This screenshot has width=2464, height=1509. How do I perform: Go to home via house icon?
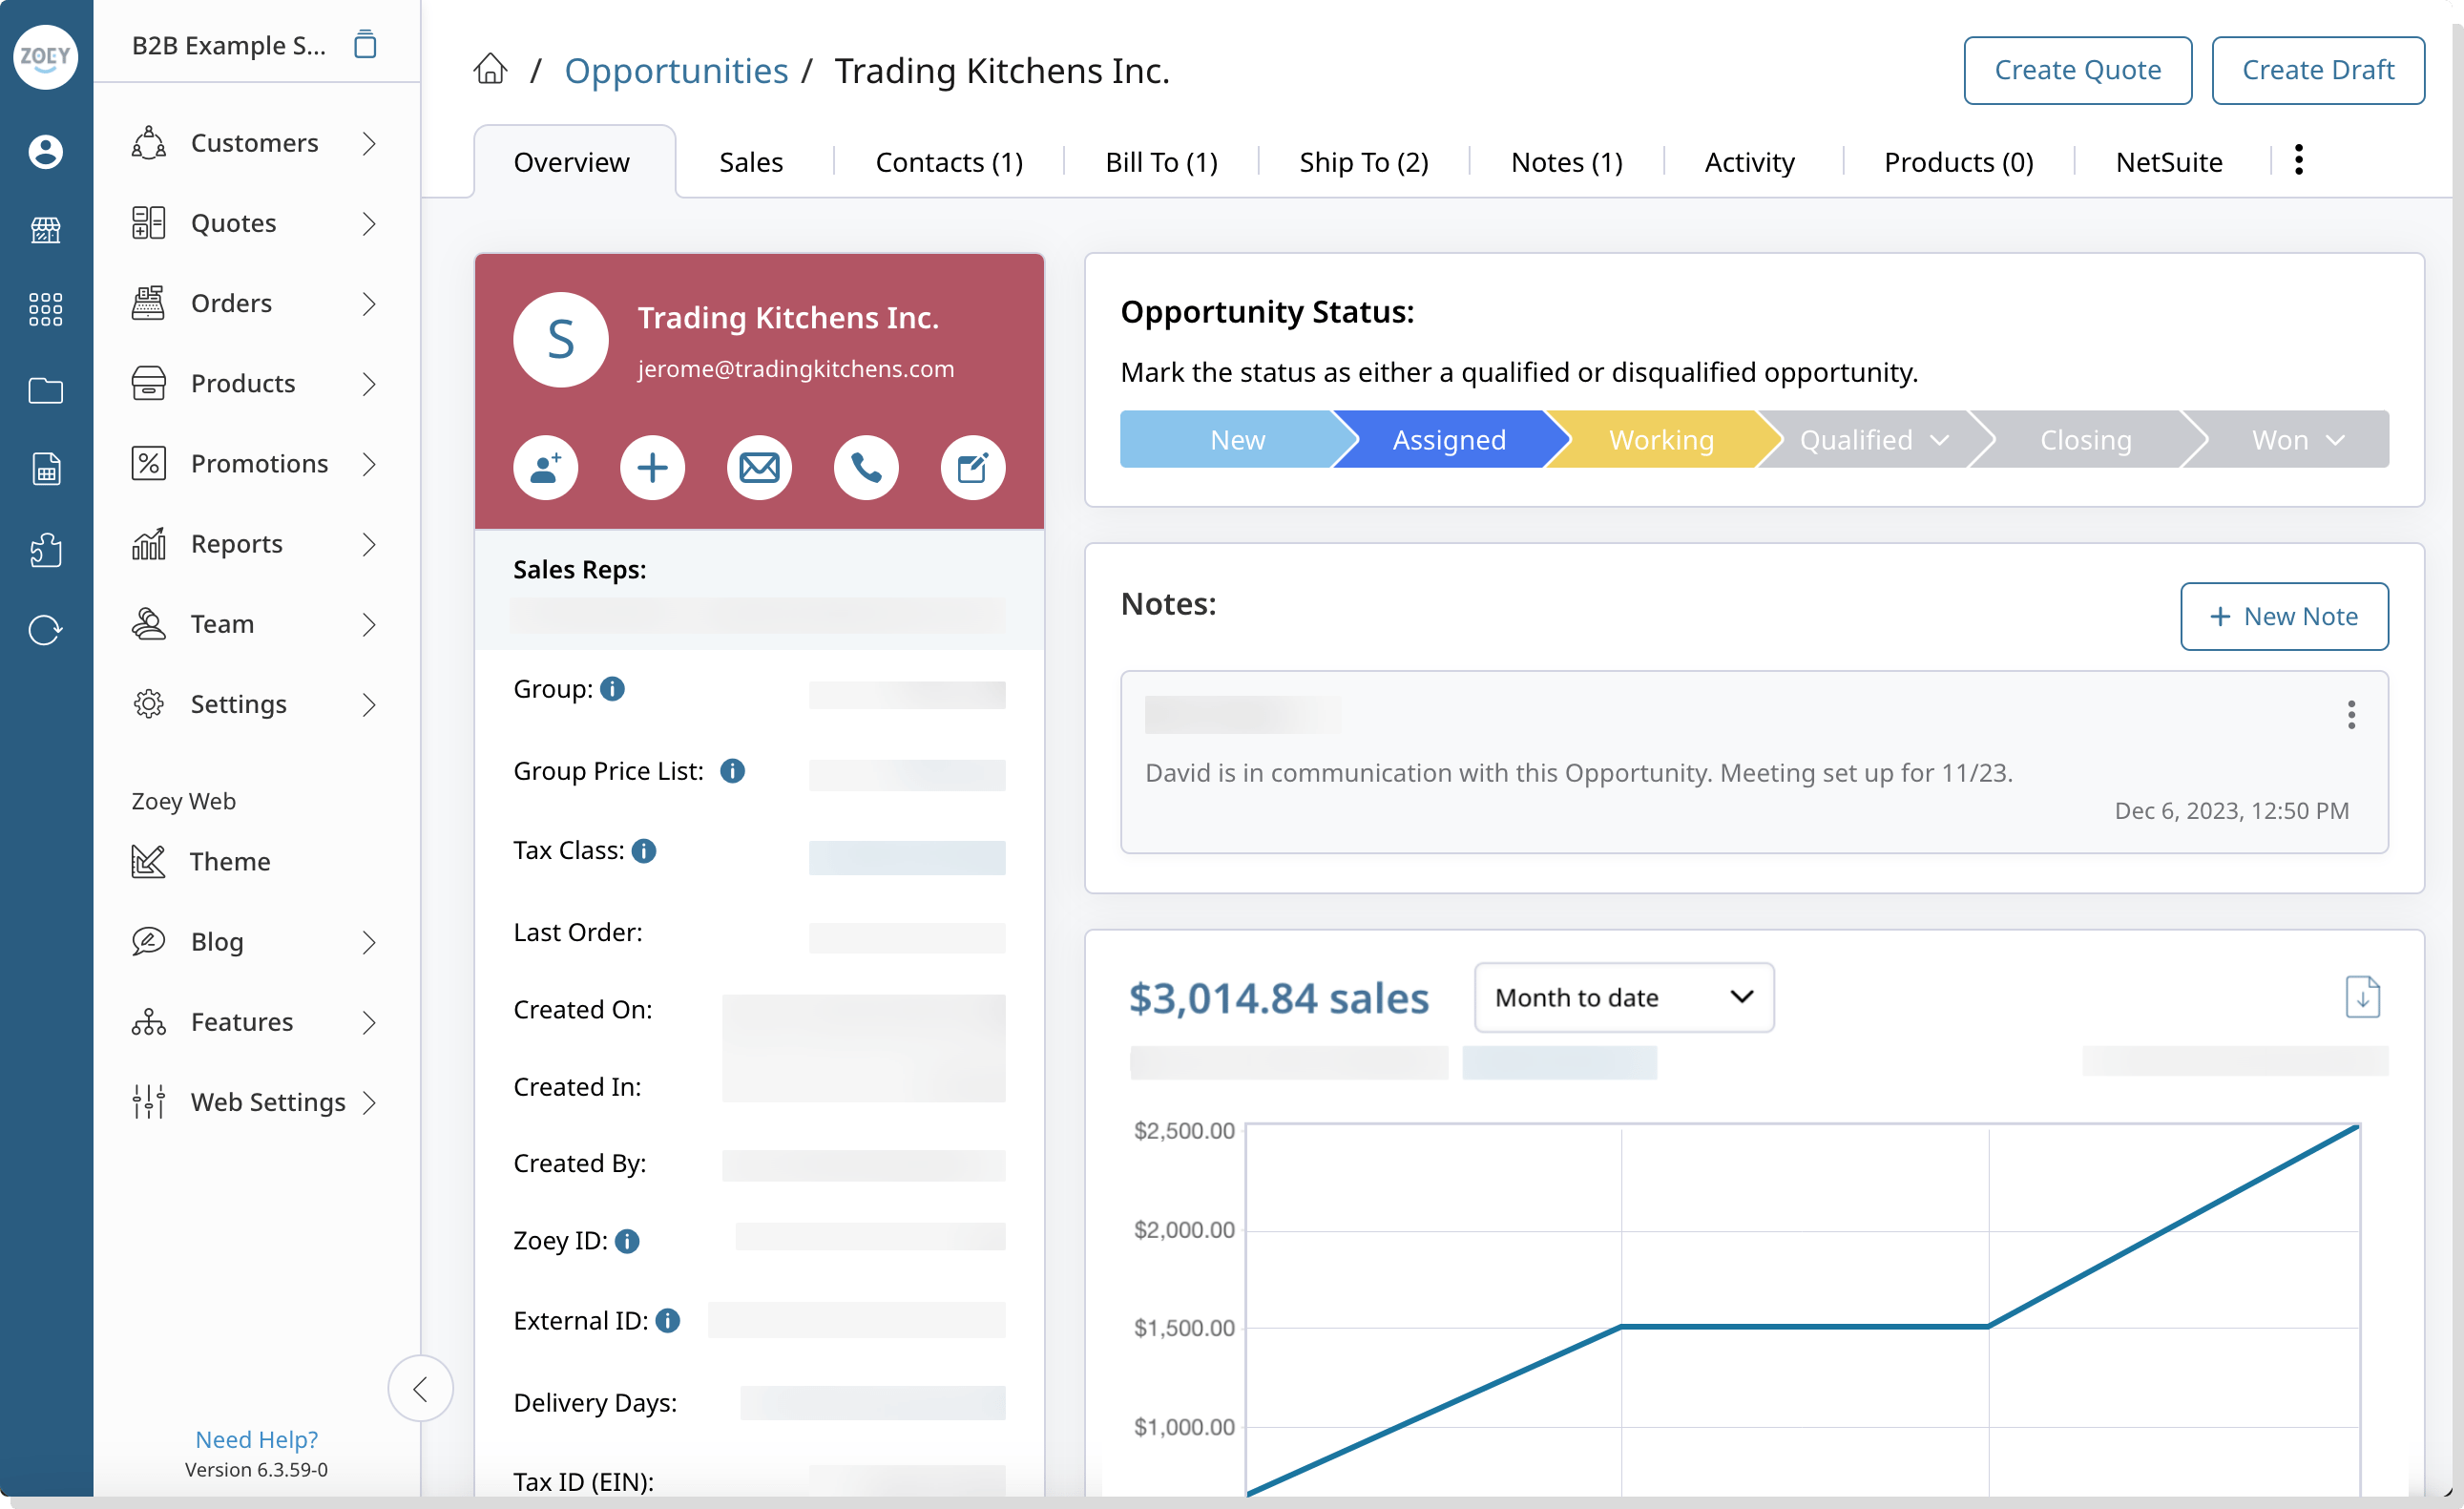[490, 69]
